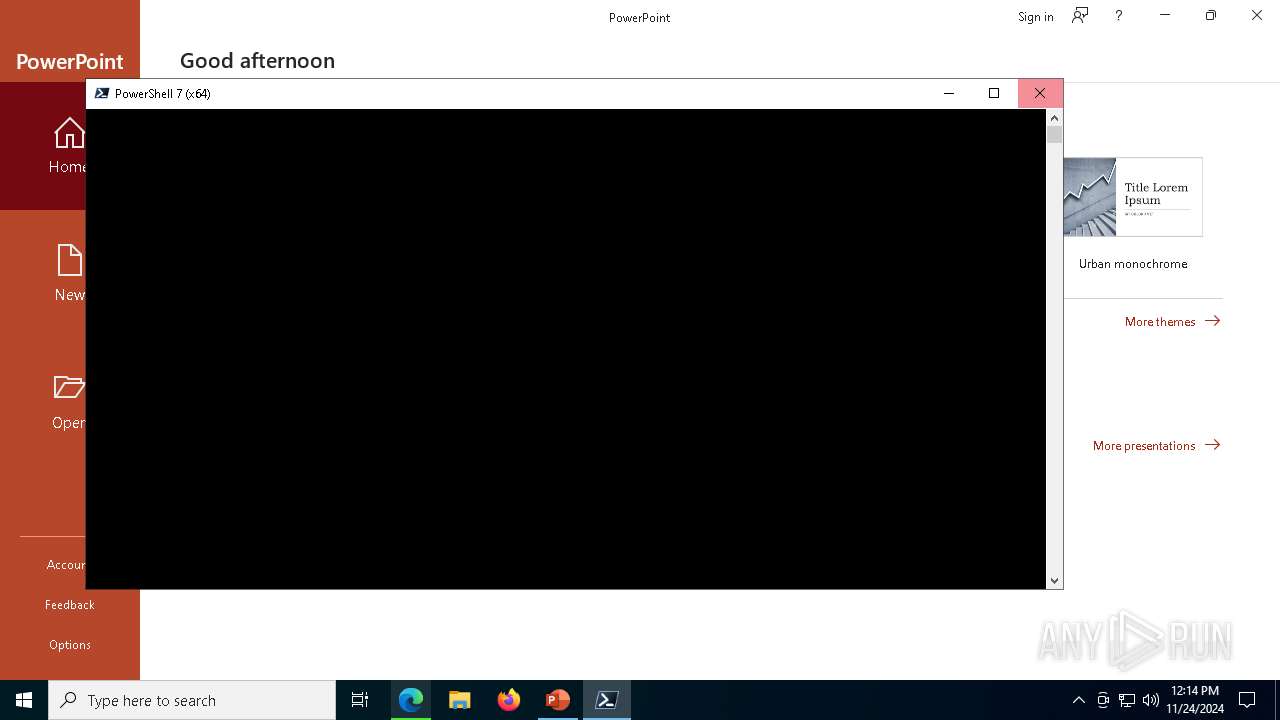Screen dimensions: 1280x720
Task: Open File Explorer from the taskbar
Action: [460, 700]
